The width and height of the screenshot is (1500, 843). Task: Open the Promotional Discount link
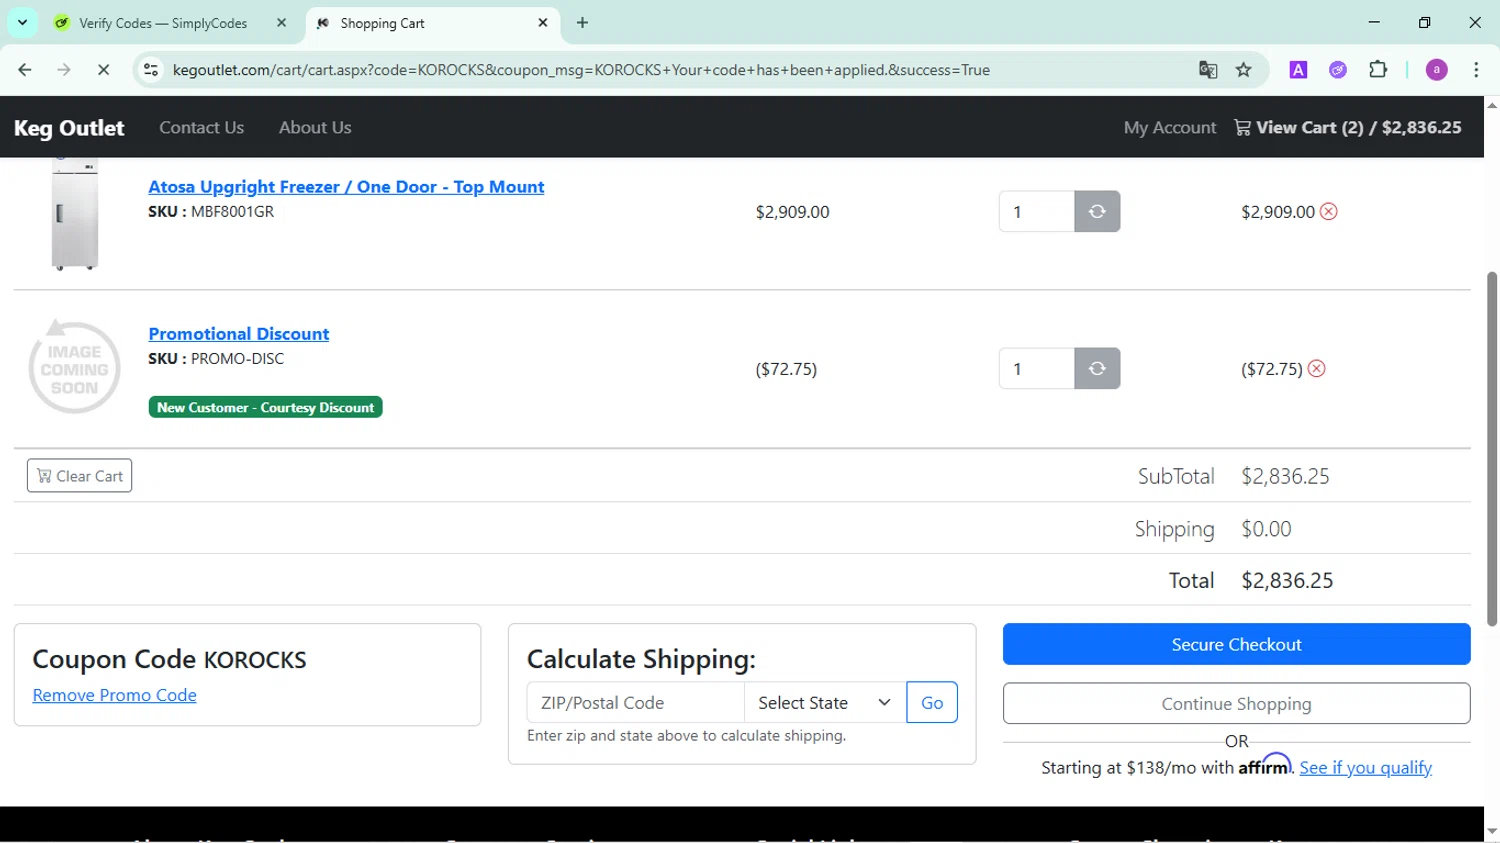238,334
